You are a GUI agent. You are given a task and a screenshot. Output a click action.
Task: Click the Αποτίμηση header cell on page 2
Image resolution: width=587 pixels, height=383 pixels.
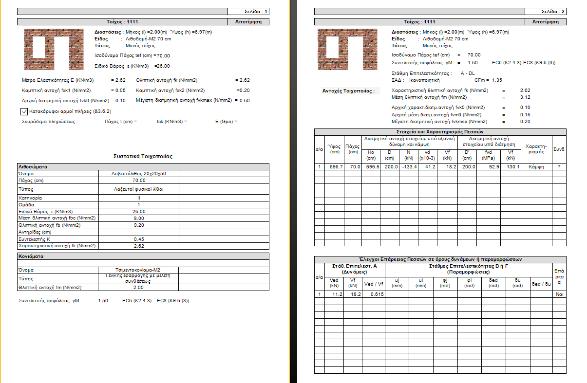545,22
